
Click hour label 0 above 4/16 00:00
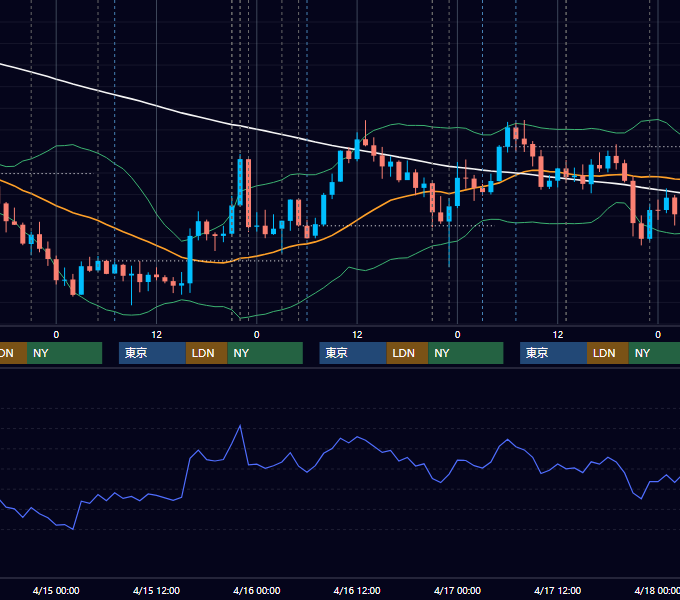[257, 335]
